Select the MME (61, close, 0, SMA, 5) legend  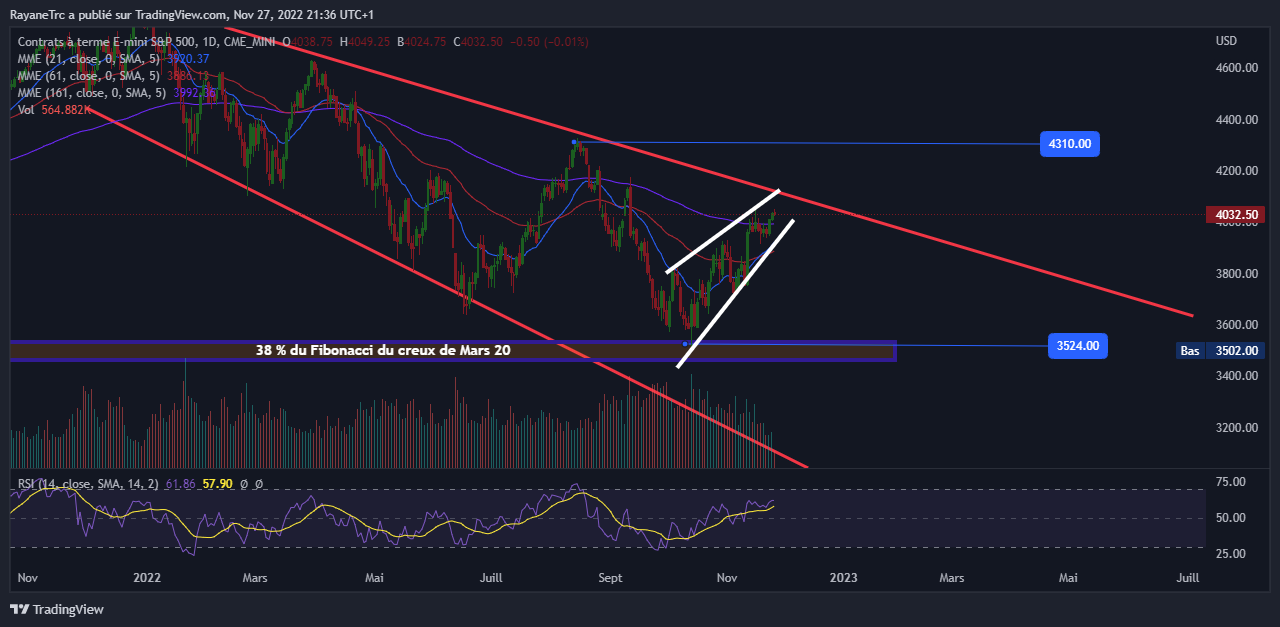click(x=89, y=76)
